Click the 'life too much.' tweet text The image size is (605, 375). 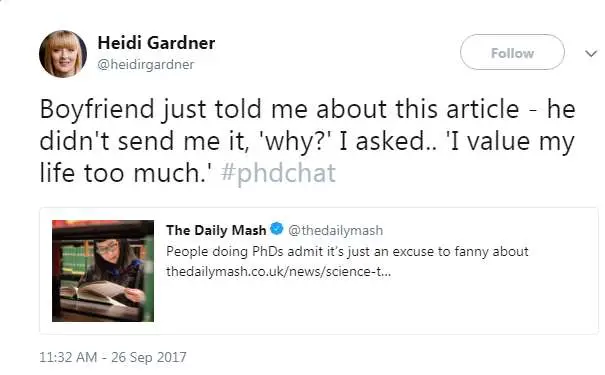pos(126,172)
